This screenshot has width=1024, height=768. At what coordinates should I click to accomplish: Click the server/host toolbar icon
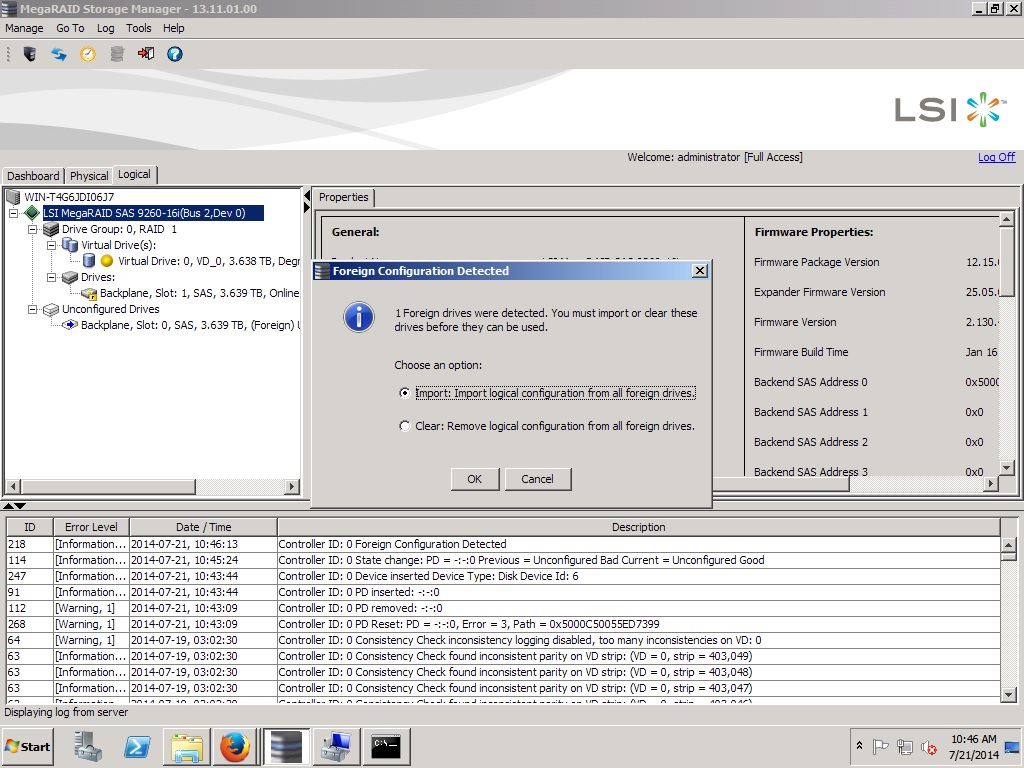30,54
